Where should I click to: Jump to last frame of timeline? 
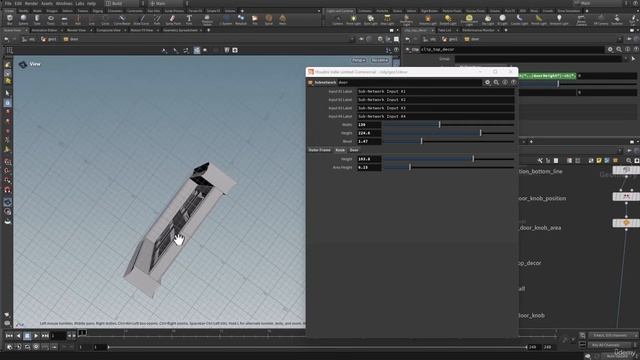[x=45, y=336]
